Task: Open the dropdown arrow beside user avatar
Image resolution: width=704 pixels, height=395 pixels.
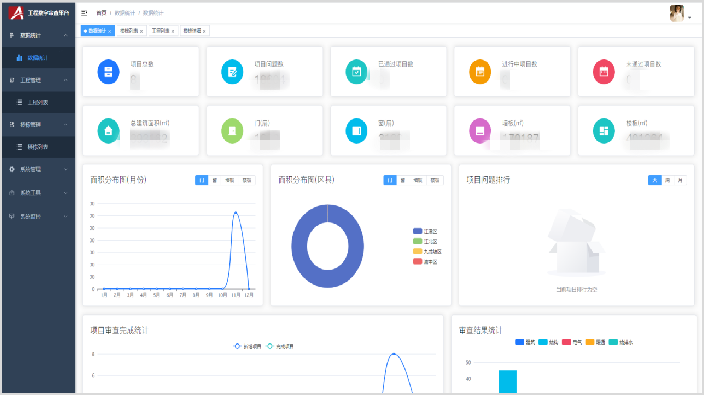Action: 690,17
